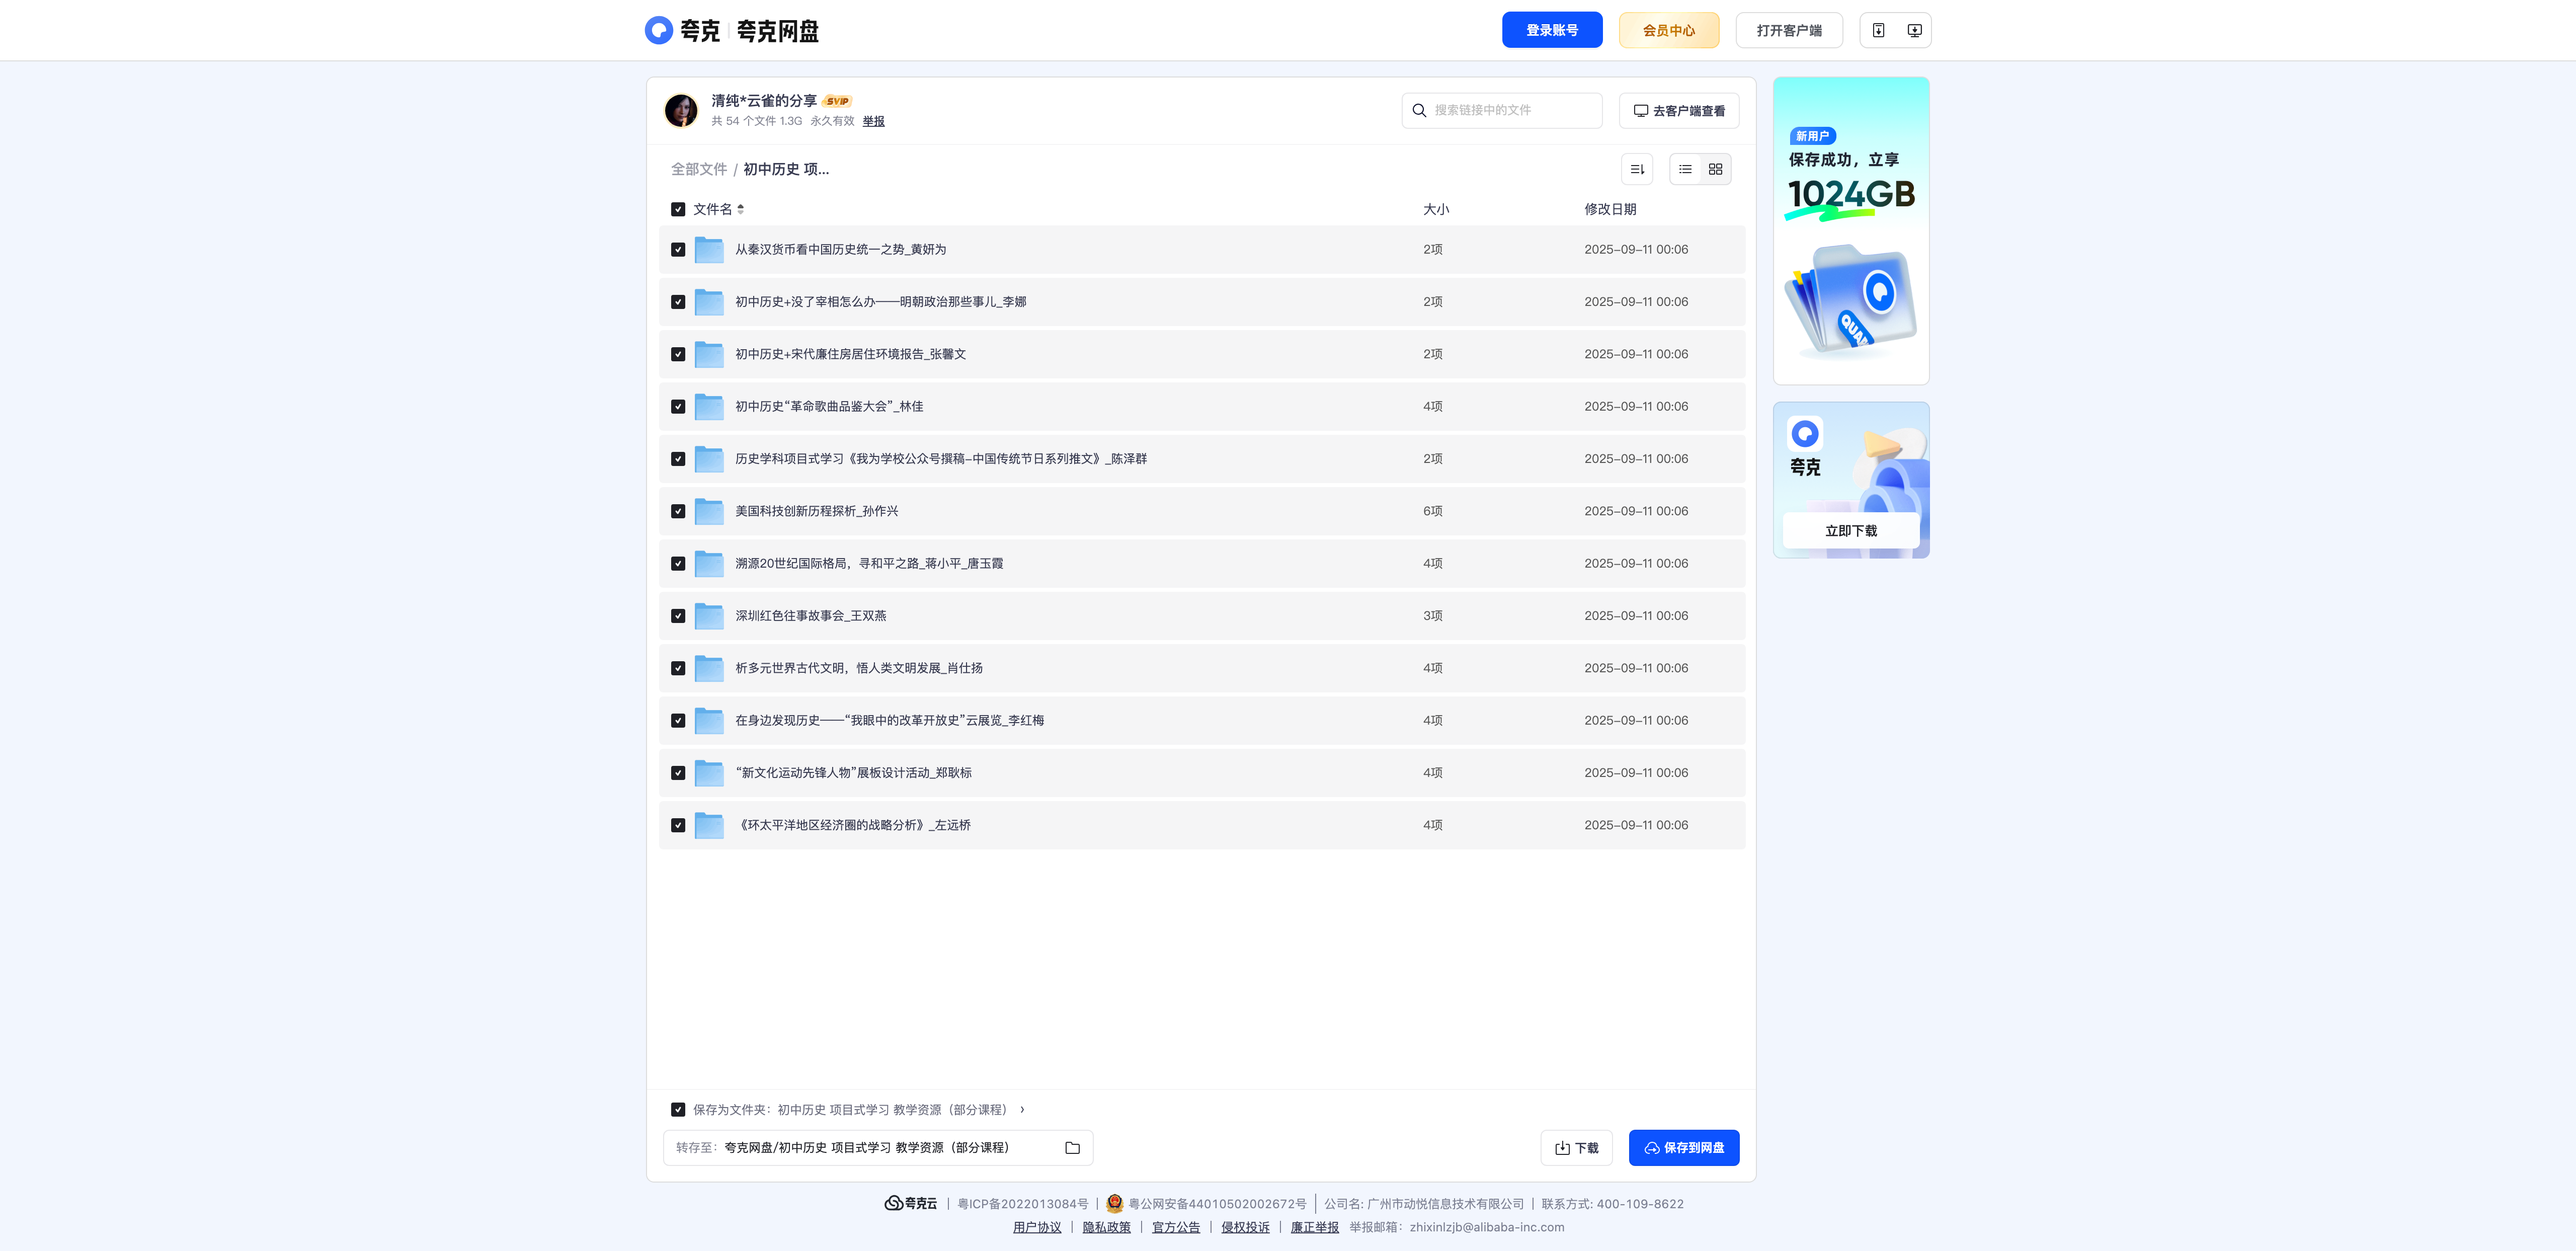Sort by 文件名 column arrow
The image size is (2576, 1251).
tap(741, 209)
